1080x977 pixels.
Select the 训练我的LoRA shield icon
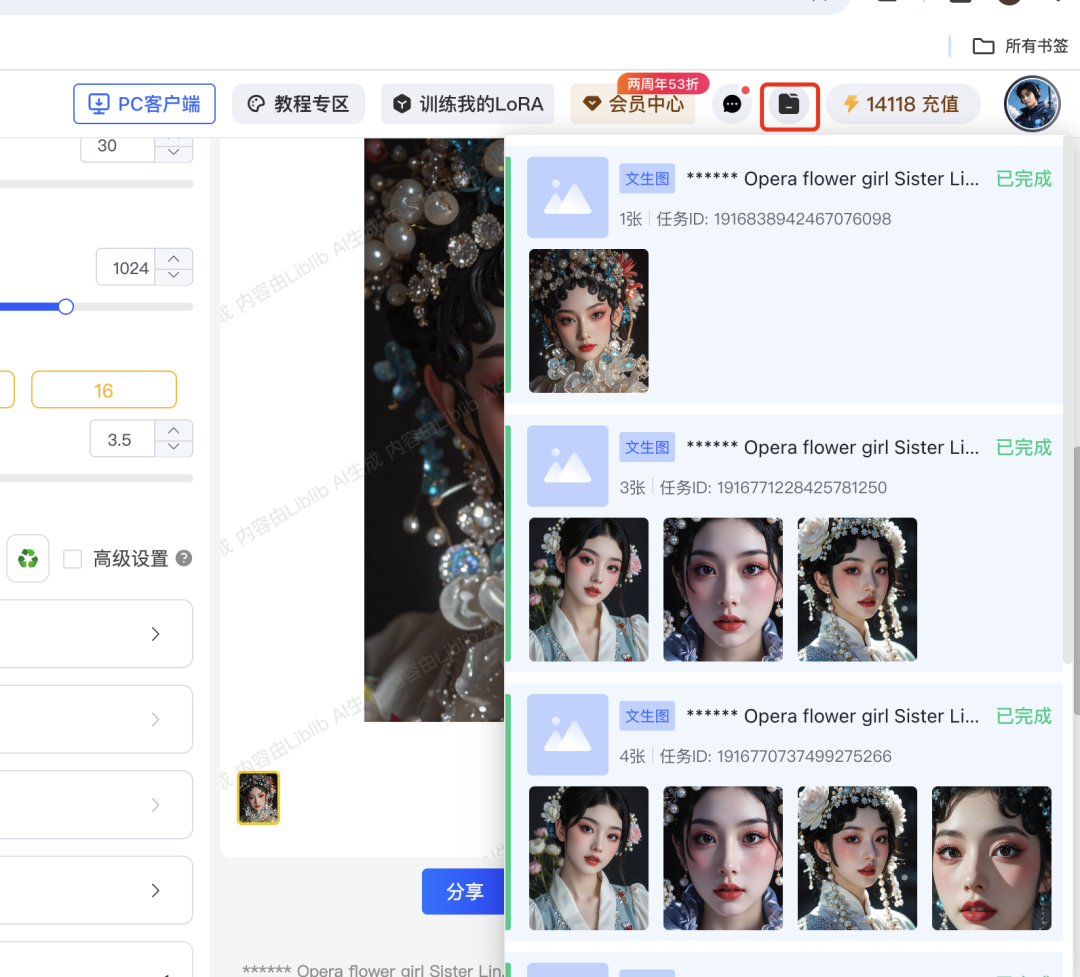(399, 103)
